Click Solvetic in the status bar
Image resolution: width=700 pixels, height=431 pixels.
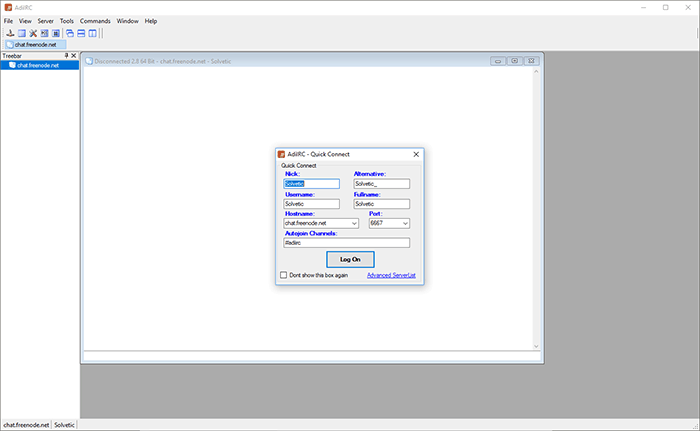pyautogui.click(x=64, y=425)
